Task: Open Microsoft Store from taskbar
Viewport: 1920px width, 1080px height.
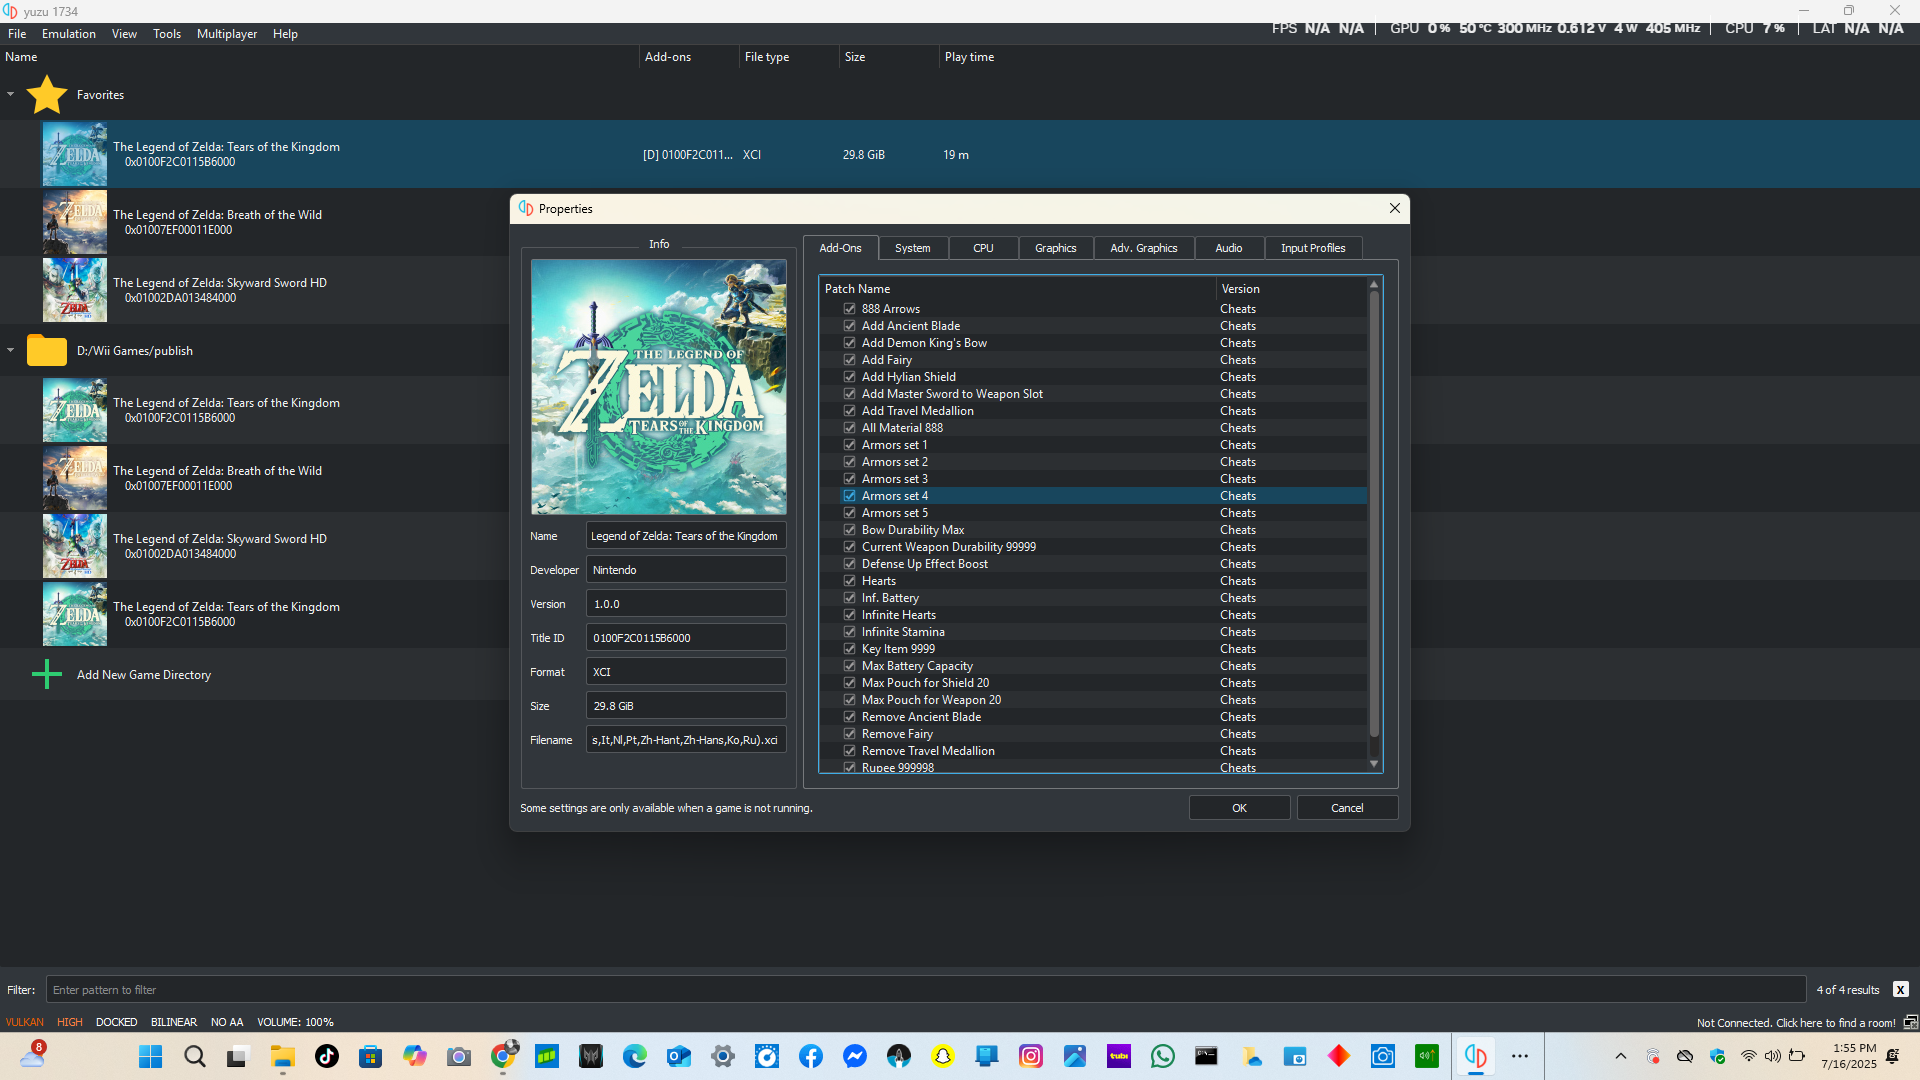Action: tap(371, 1057)
